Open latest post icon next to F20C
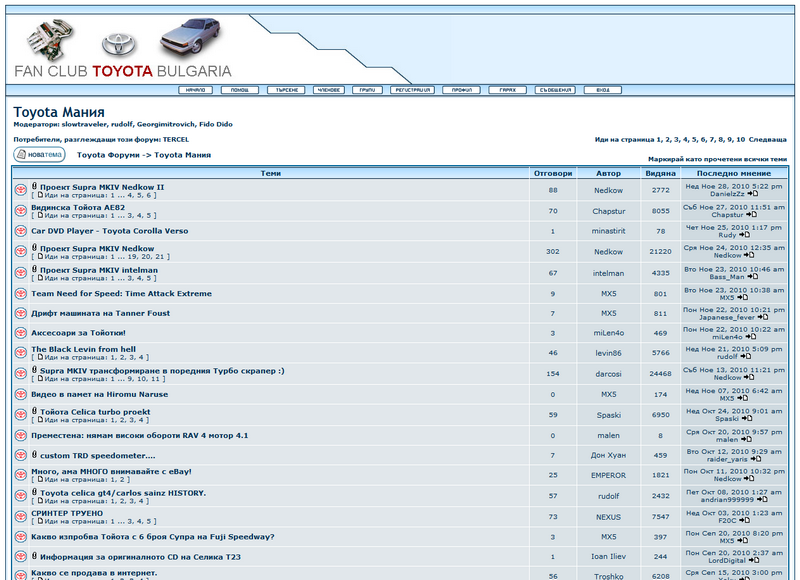 (744, 520)
